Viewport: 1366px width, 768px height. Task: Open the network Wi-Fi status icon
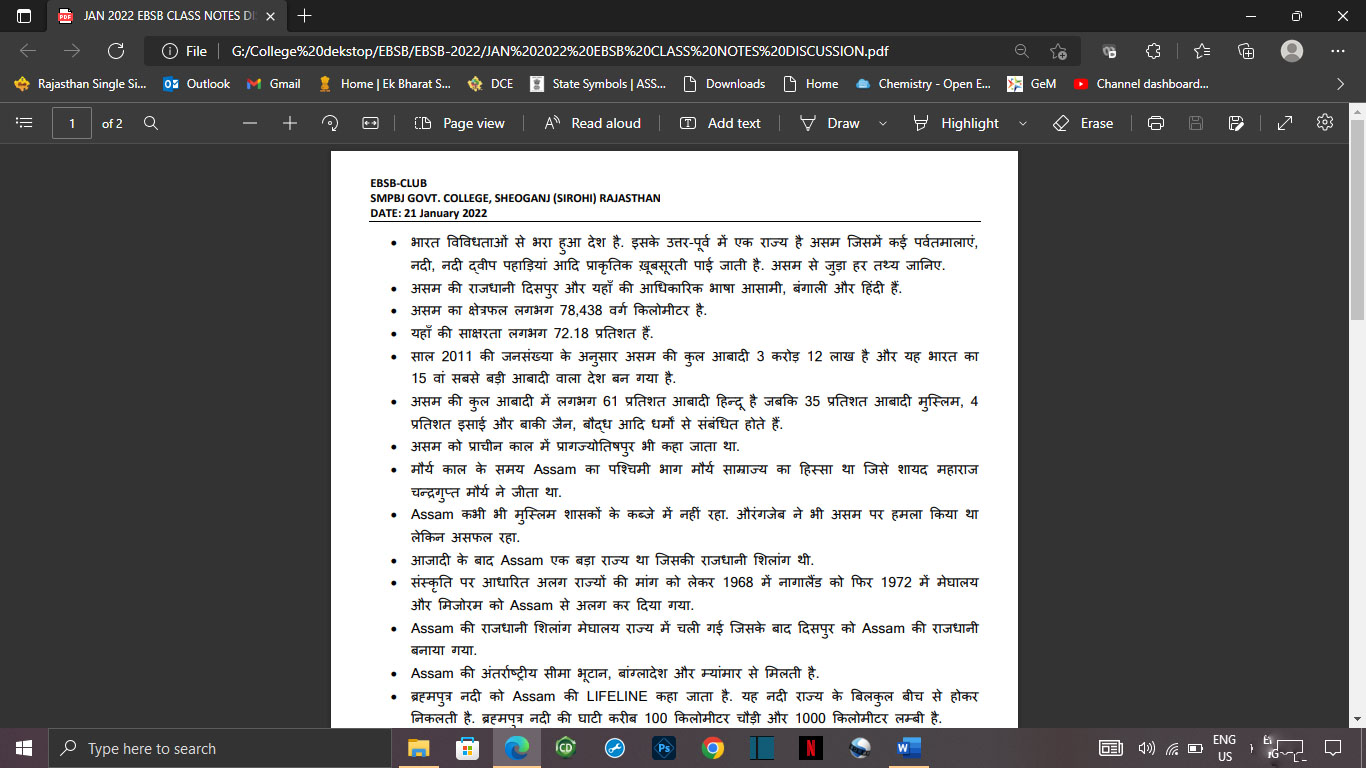[1171, 748]
